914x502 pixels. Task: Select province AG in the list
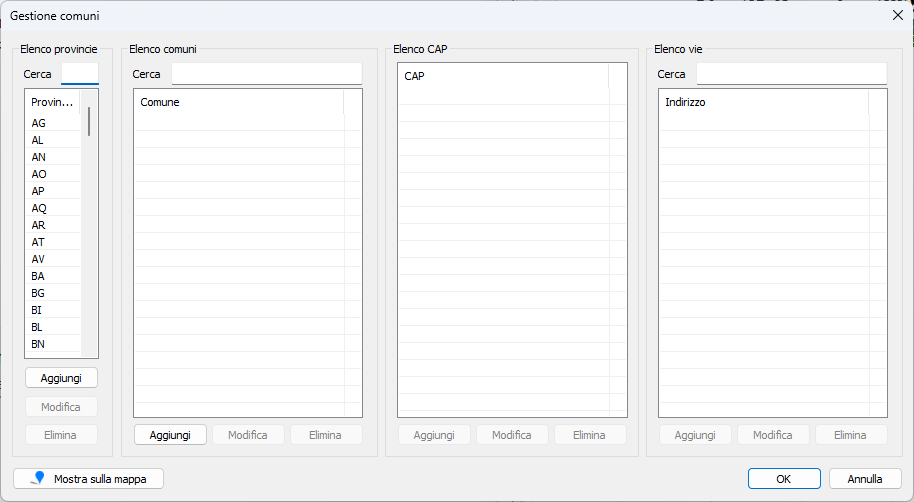click(x=39, y=123)
